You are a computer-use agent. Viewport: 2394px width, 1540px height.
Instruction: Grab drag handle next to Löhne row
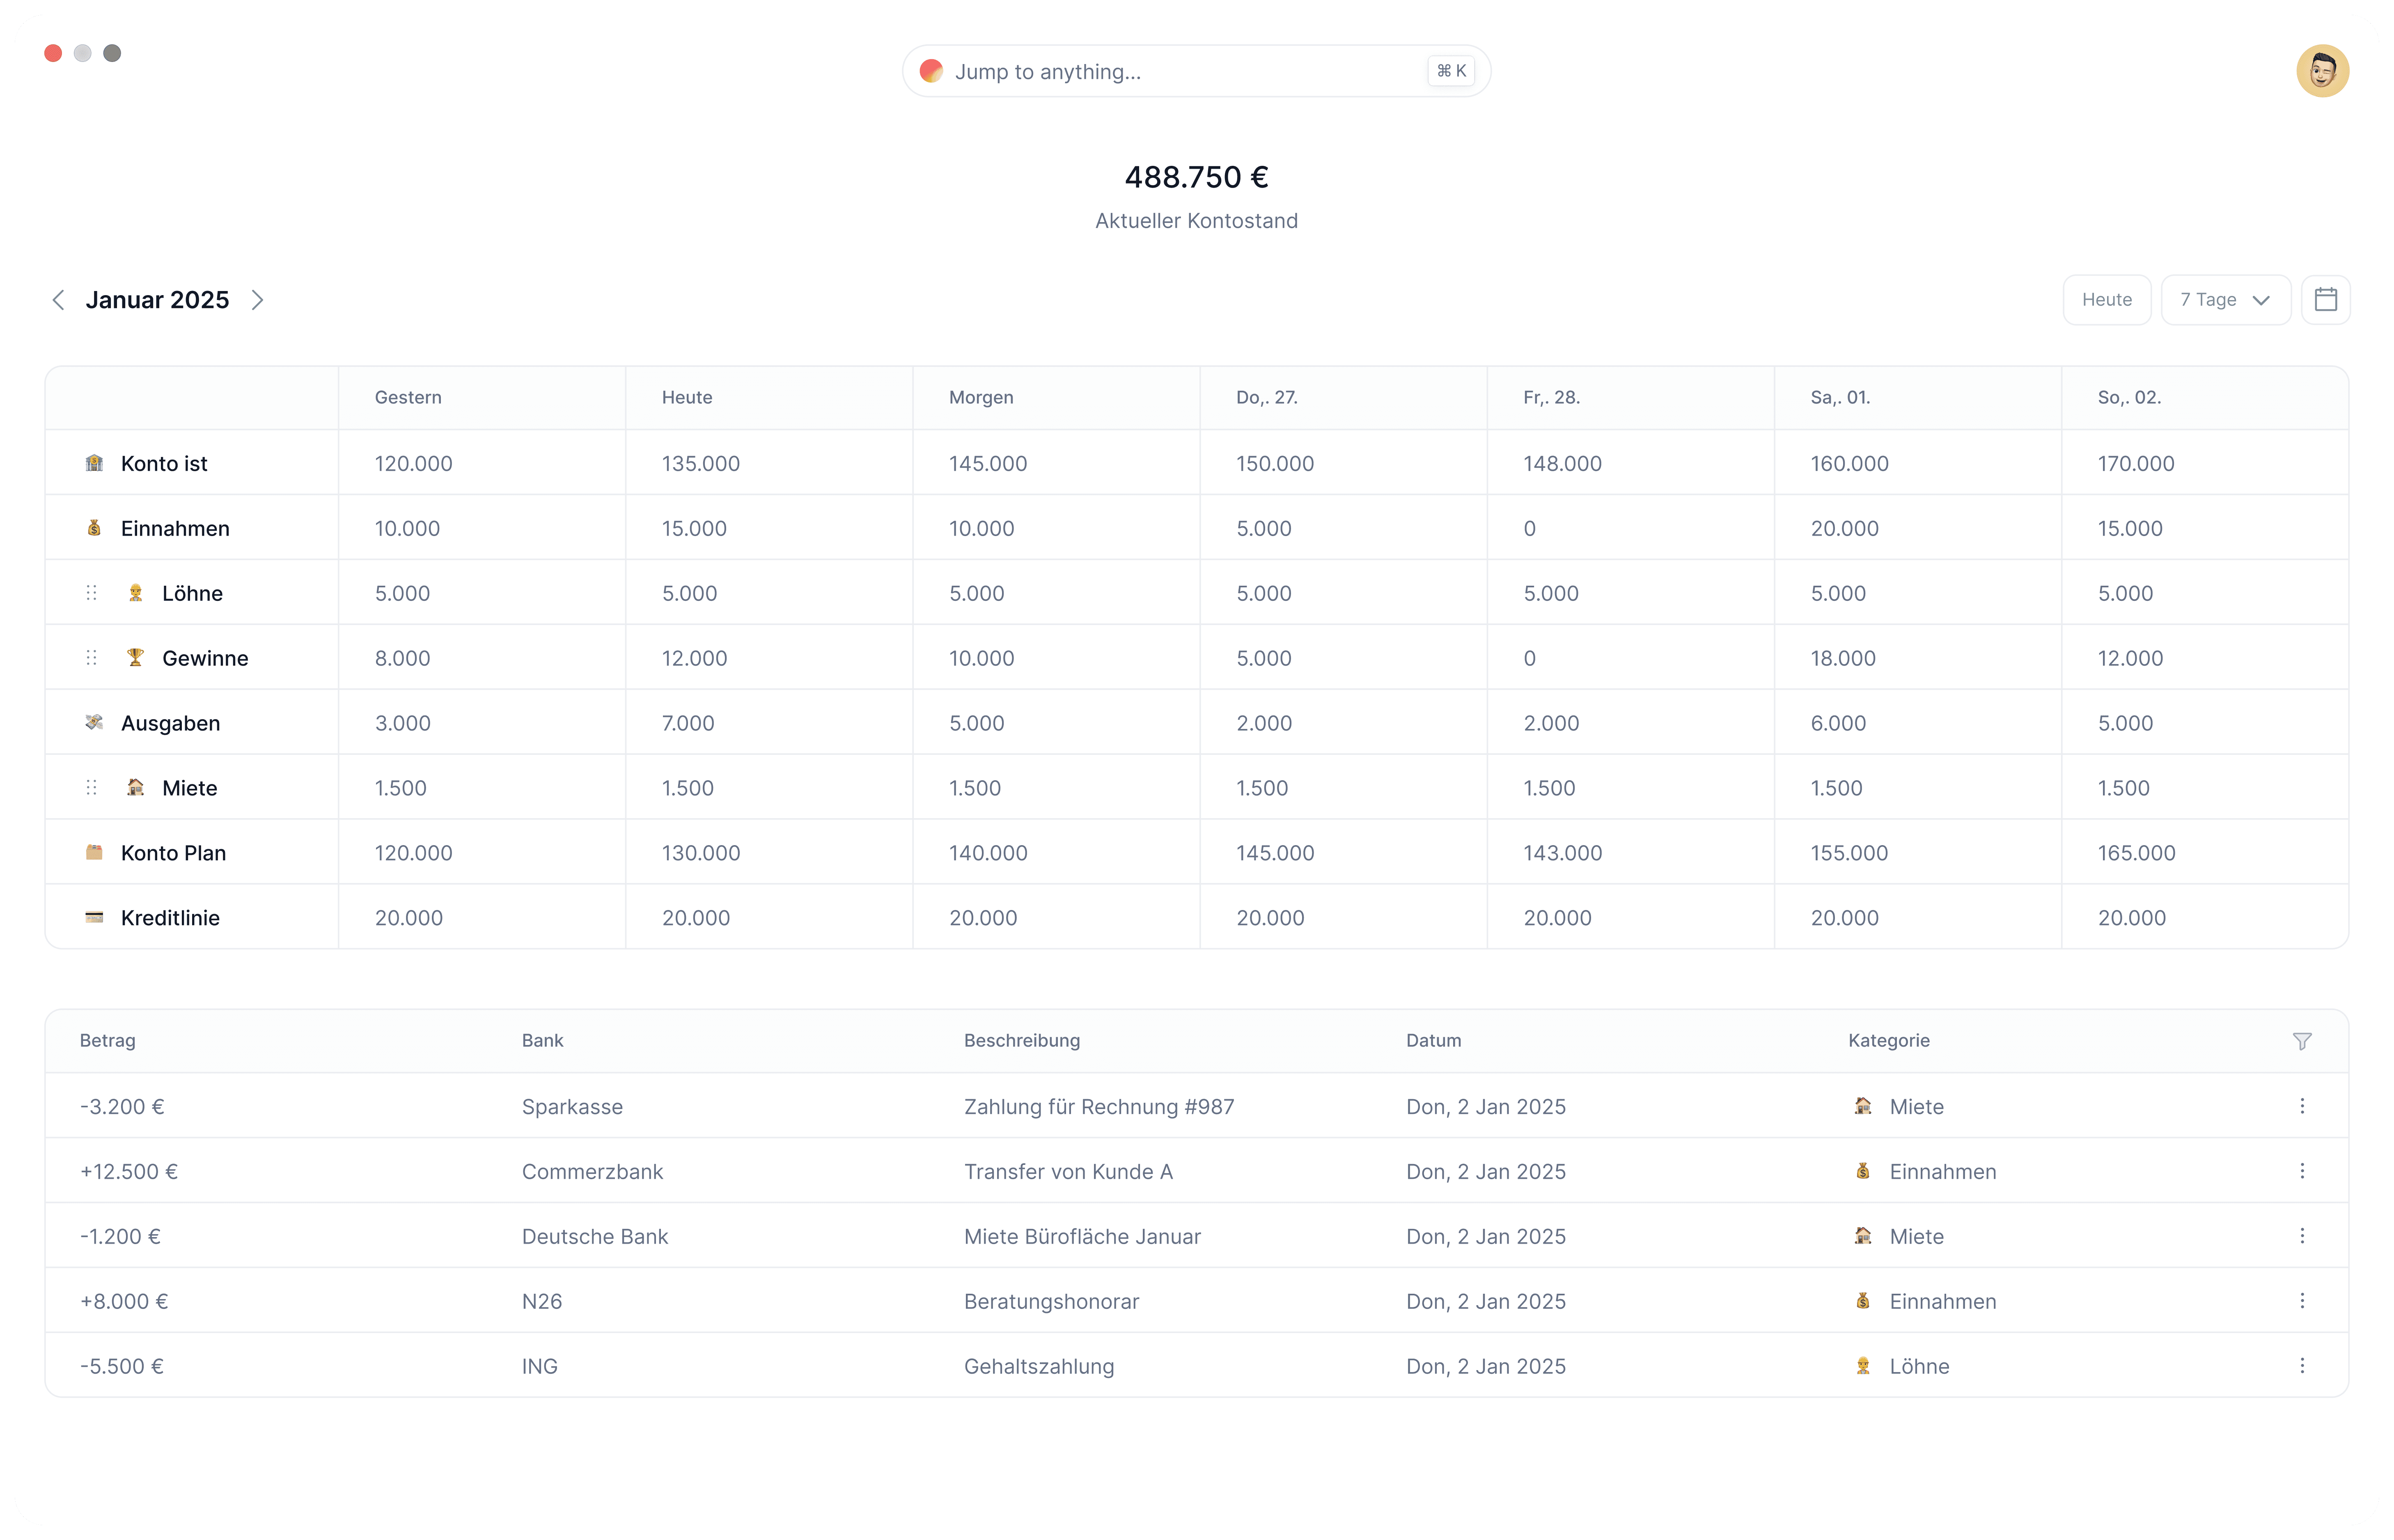click(92, 593)
